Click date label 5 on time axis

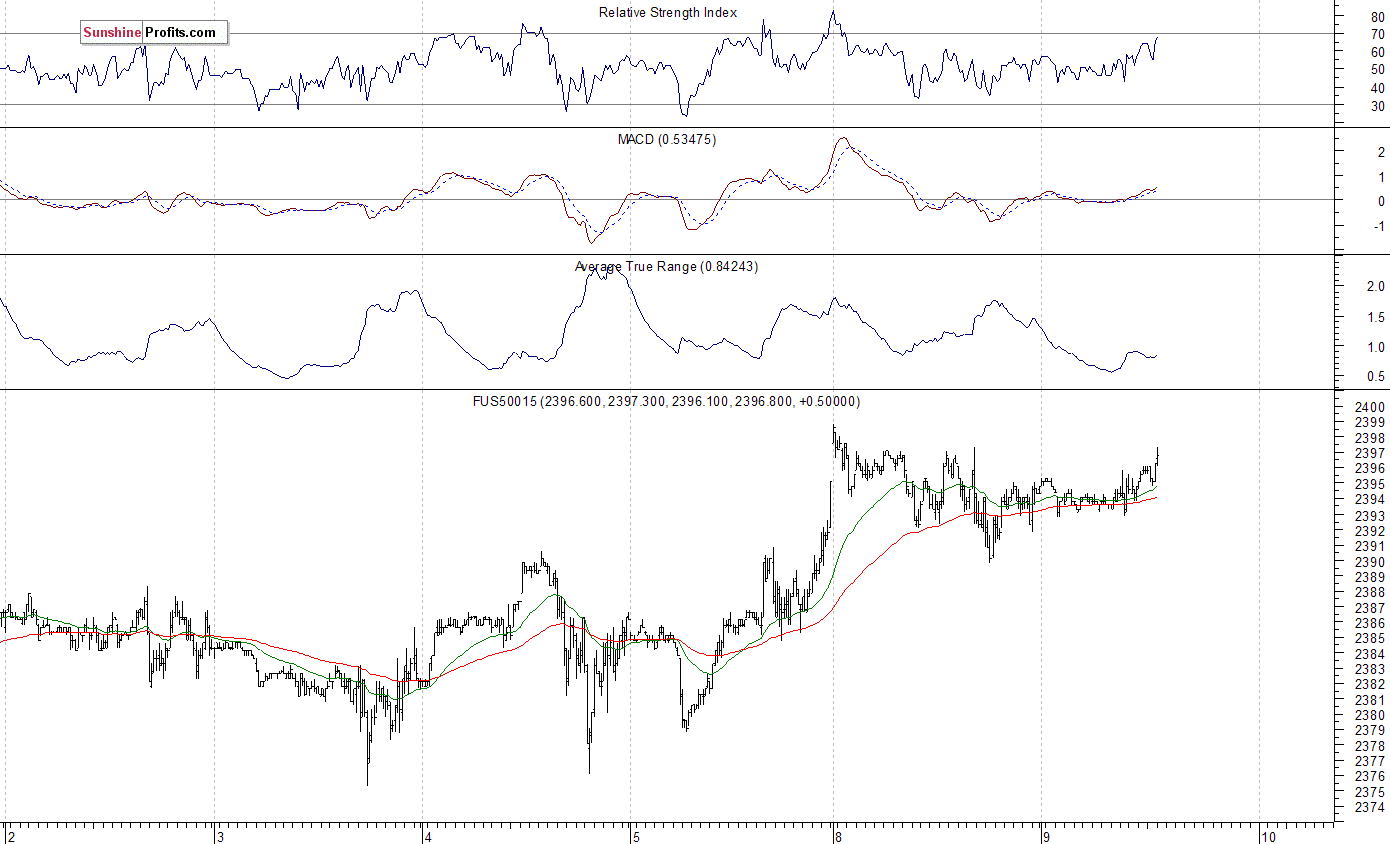[x=634, y=836]
